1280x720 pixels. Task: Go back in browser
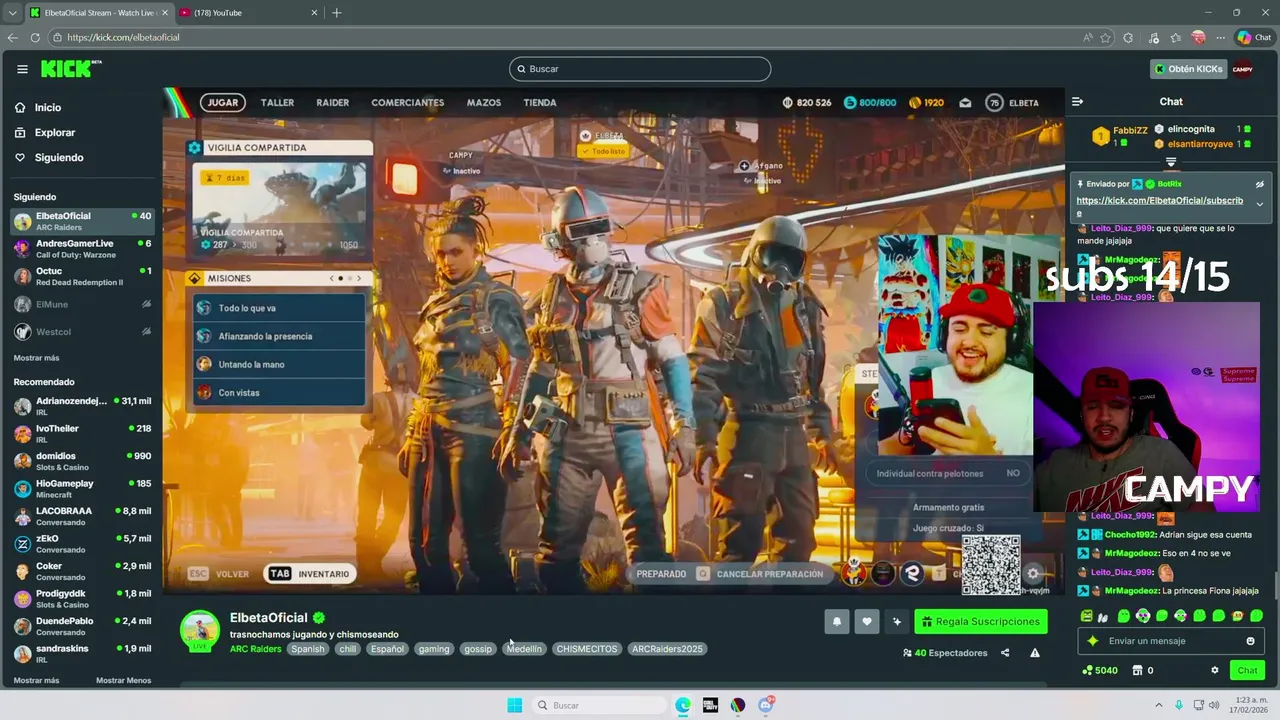coord(12,37)
